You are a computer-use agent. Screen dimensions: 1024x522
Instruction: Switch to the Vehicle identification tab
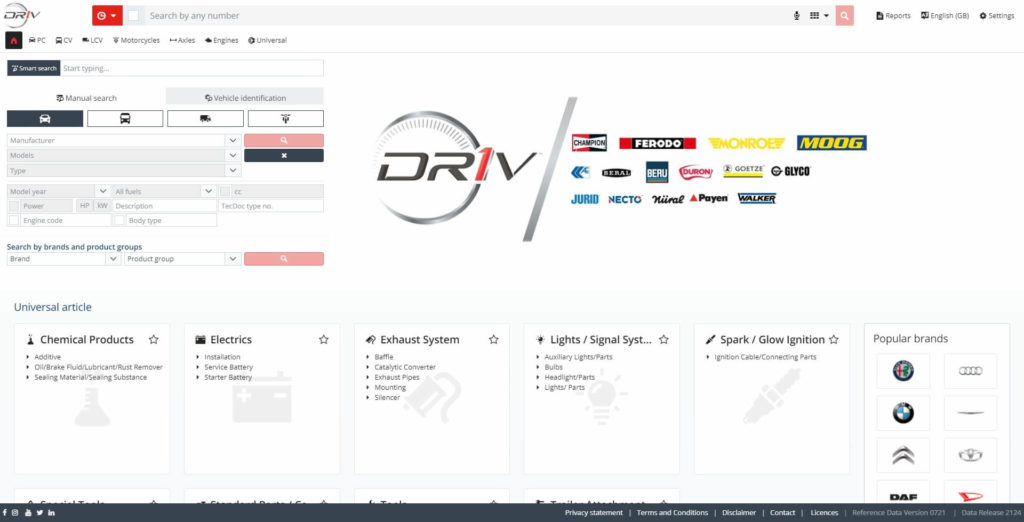click(245, 98)
